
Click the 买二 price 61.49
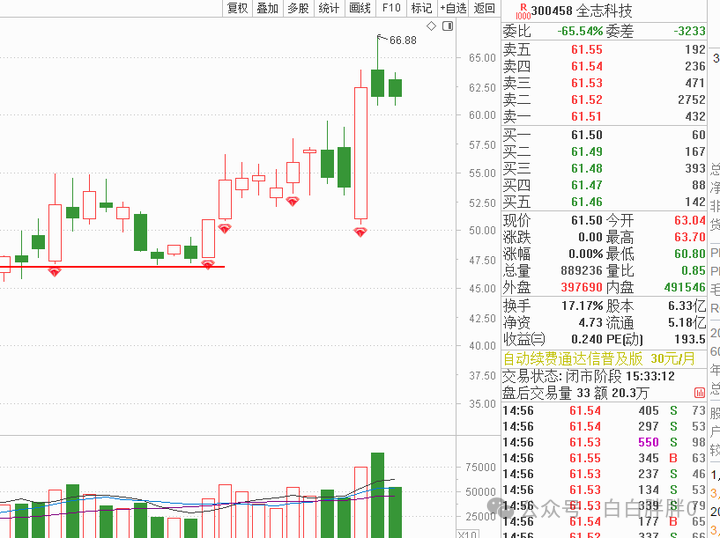tap(586, 152)
